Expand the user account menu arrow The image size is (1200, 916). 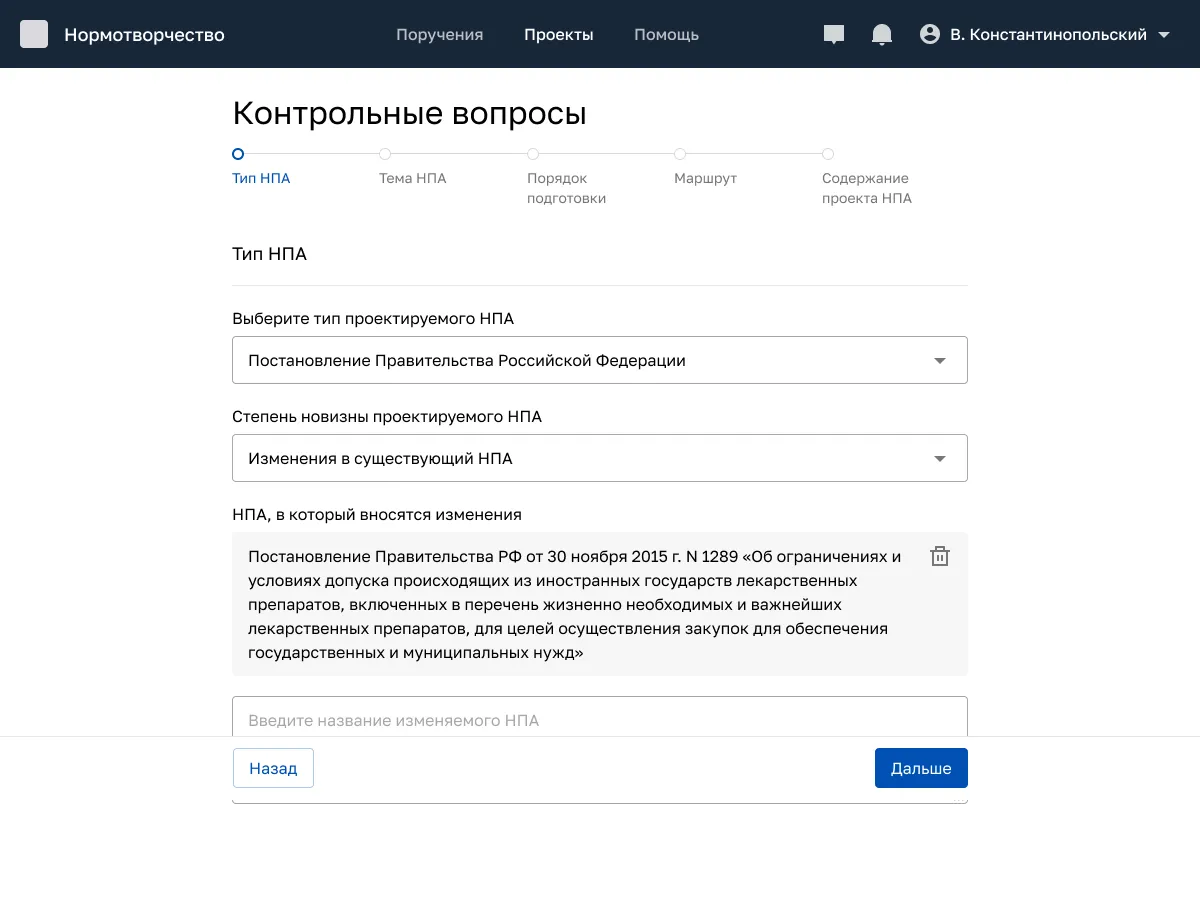[x=1163, y=35]
